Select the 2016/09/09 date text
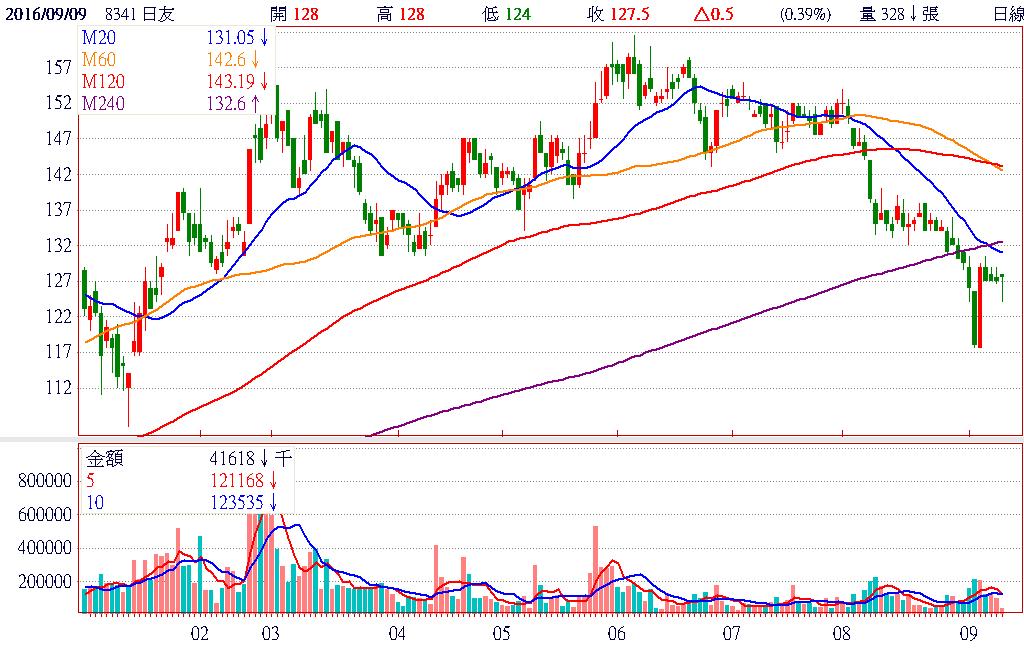The height and width of the screenshot is (662, 1024). pos(46,14)
